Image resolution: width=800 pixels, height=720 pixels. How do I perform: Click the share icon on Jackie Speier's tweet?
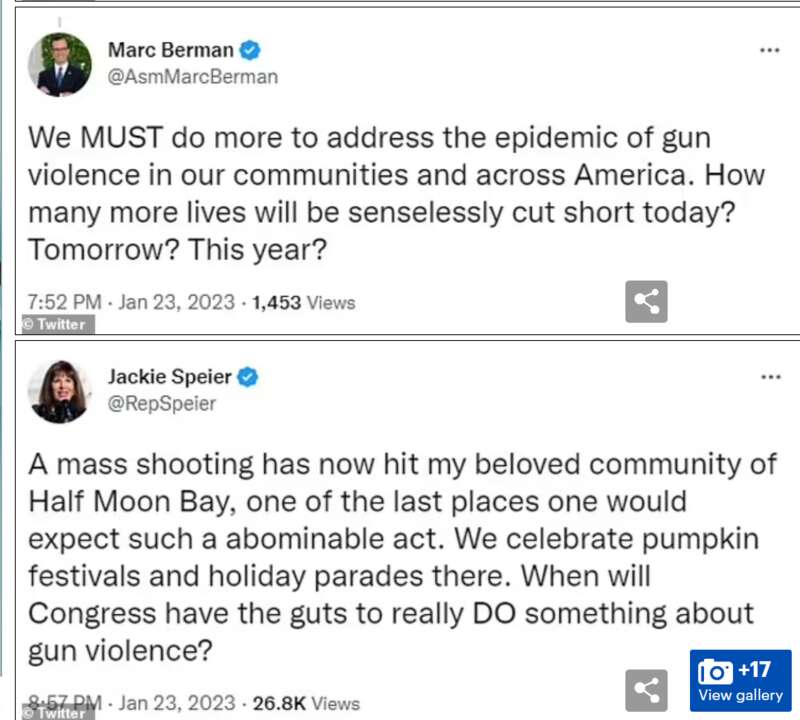point(646,690)
